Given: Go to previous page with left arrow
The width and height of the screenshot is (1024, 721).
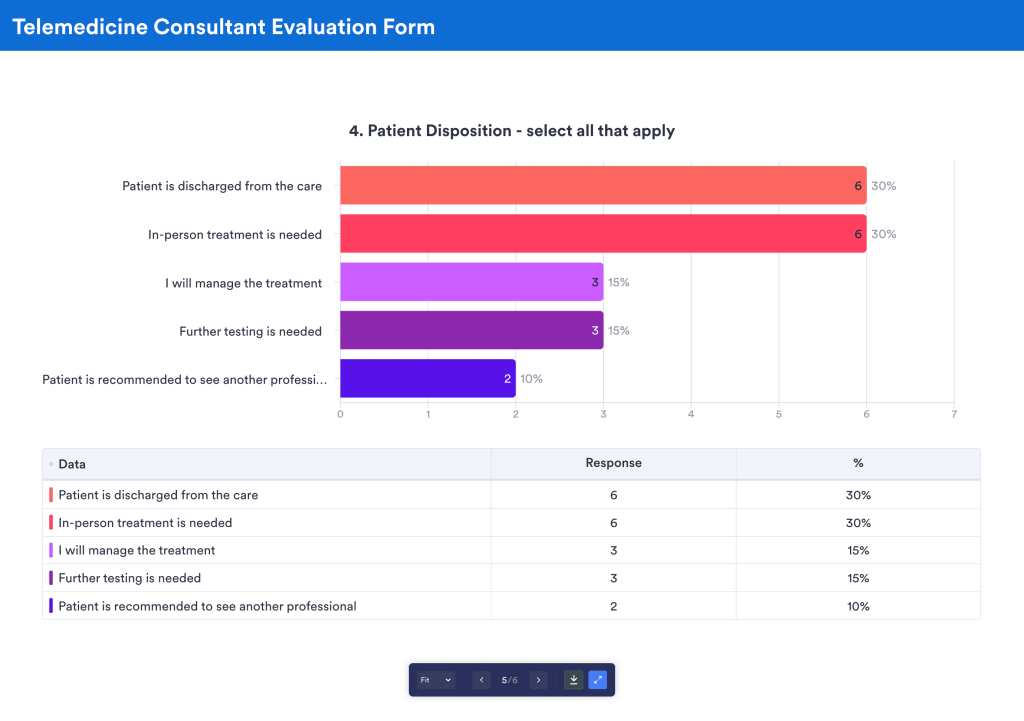Looking at the screenshot, I should (481, 679).
